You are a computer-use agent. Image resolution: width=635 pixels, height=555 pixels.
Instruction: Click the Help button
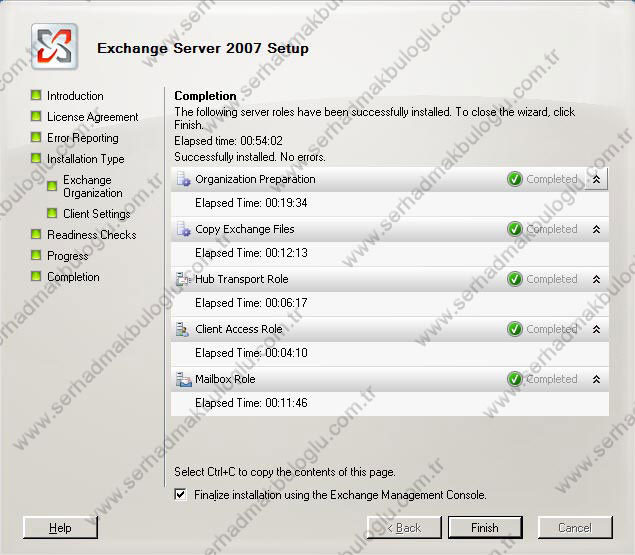60,527
